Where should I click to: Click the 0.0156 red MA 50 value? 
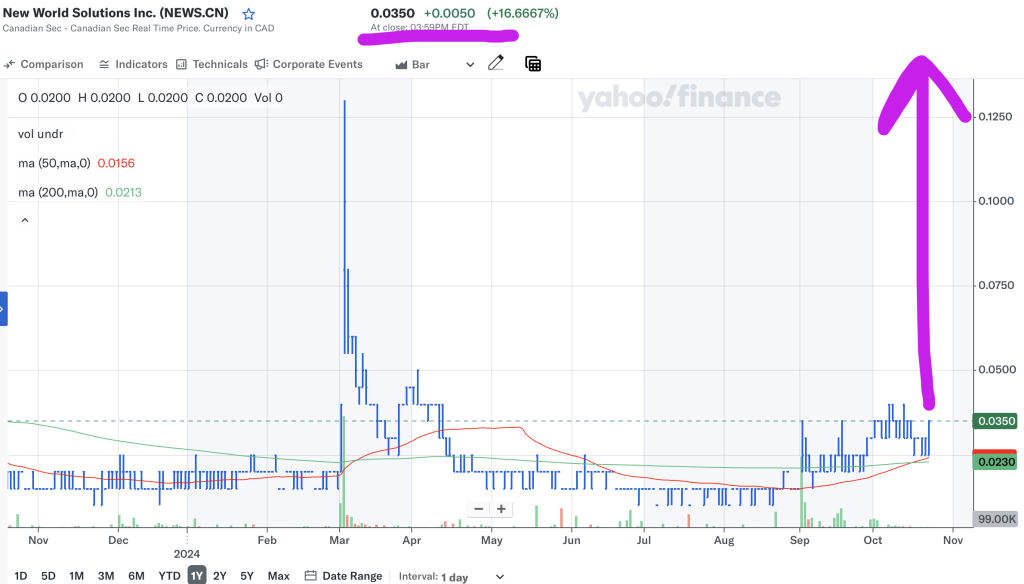click(116, 163)
